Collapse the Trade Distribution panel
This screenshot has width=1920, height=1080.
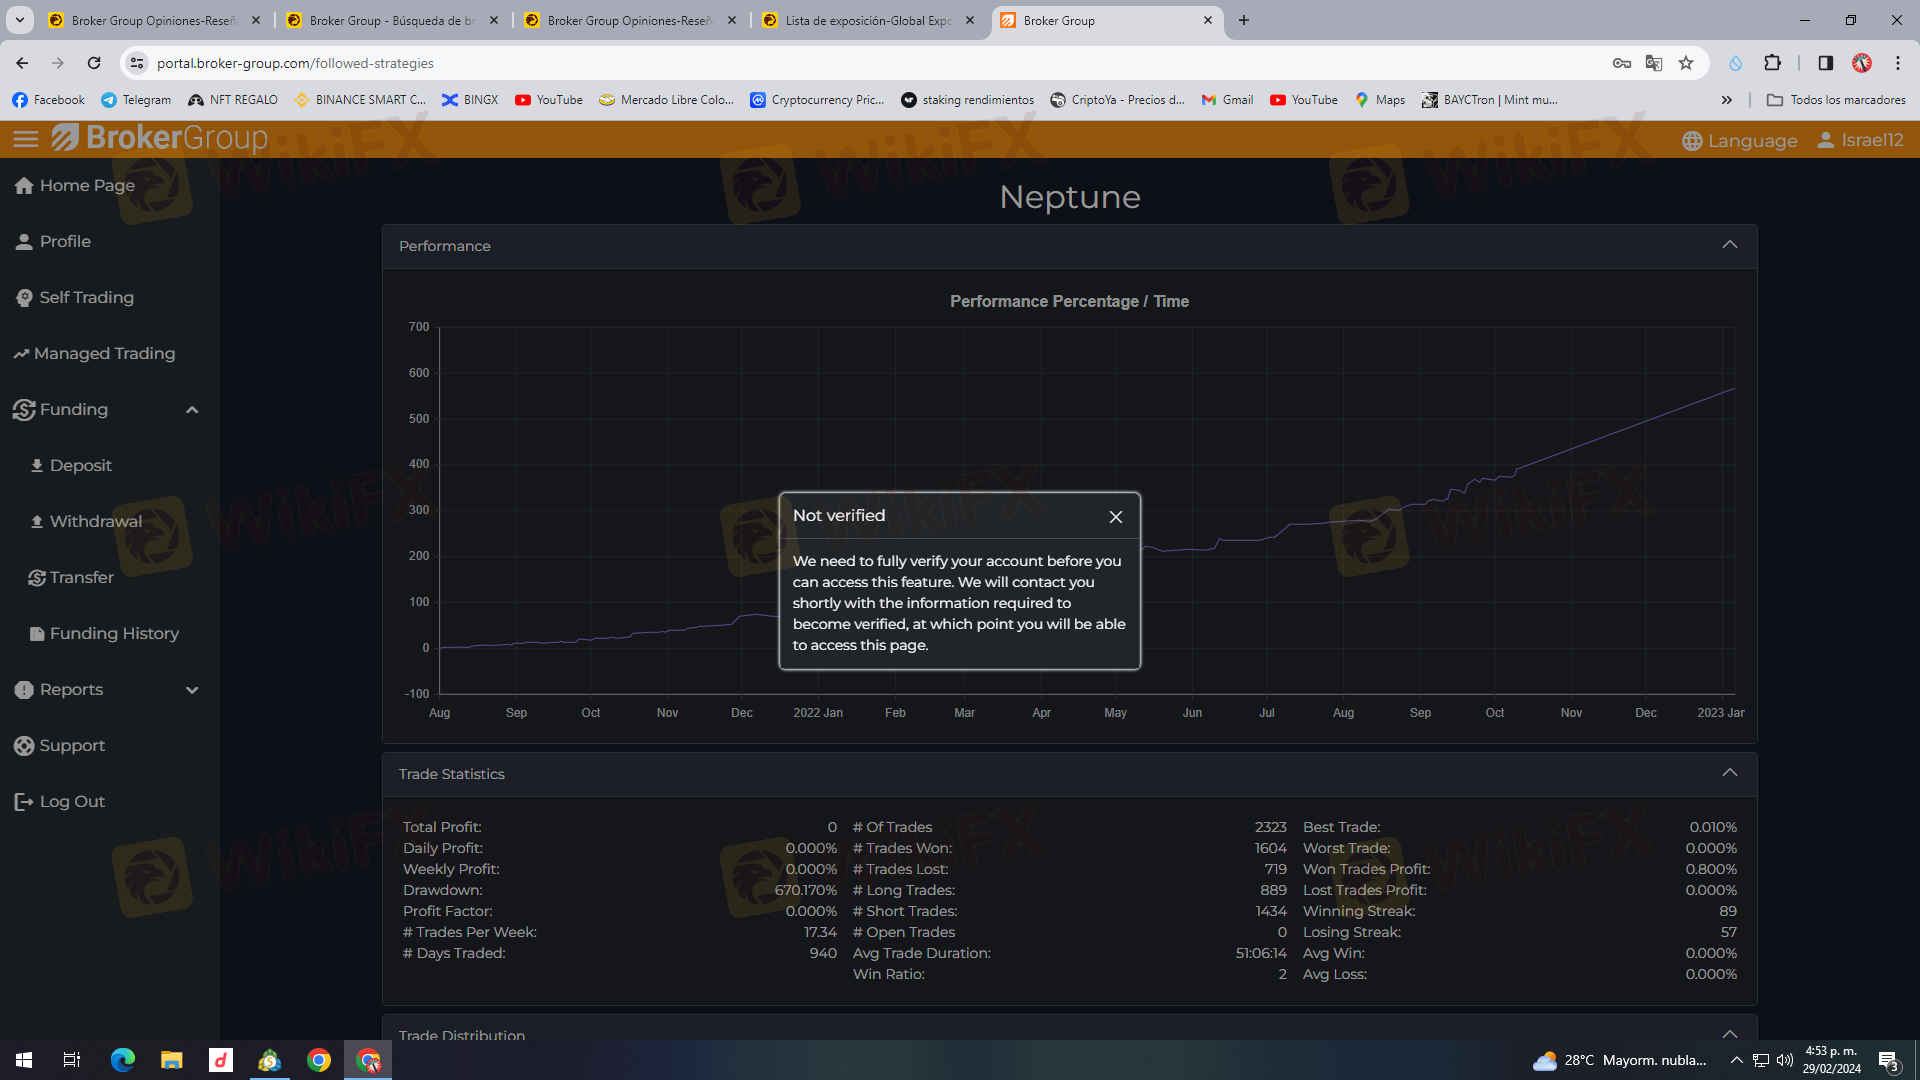(1729, 1033)
